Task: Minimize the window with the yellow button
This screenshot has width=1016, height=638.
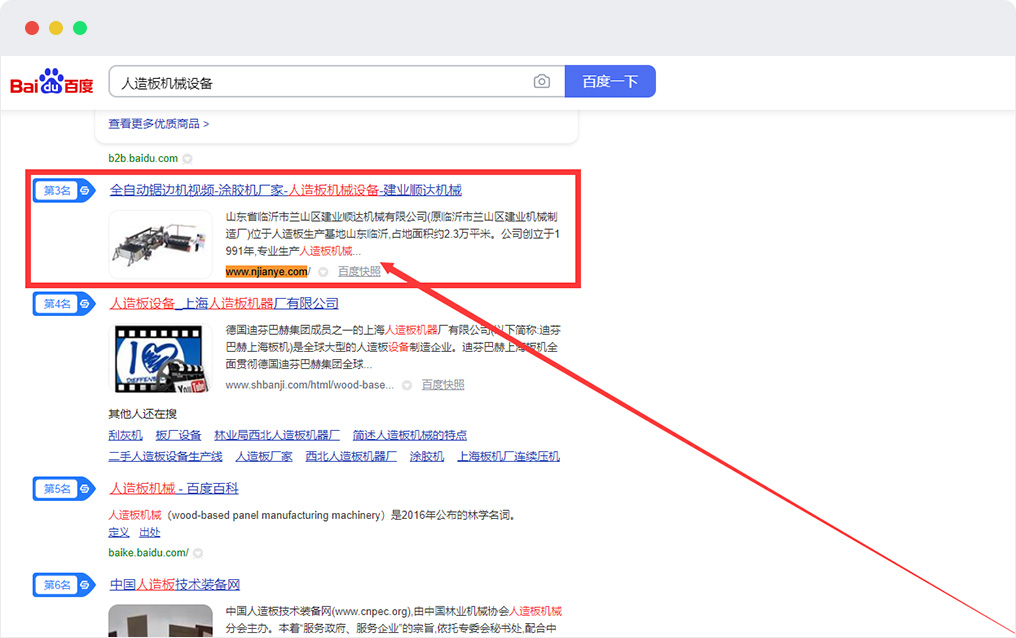Action: [x=56, y=28]
